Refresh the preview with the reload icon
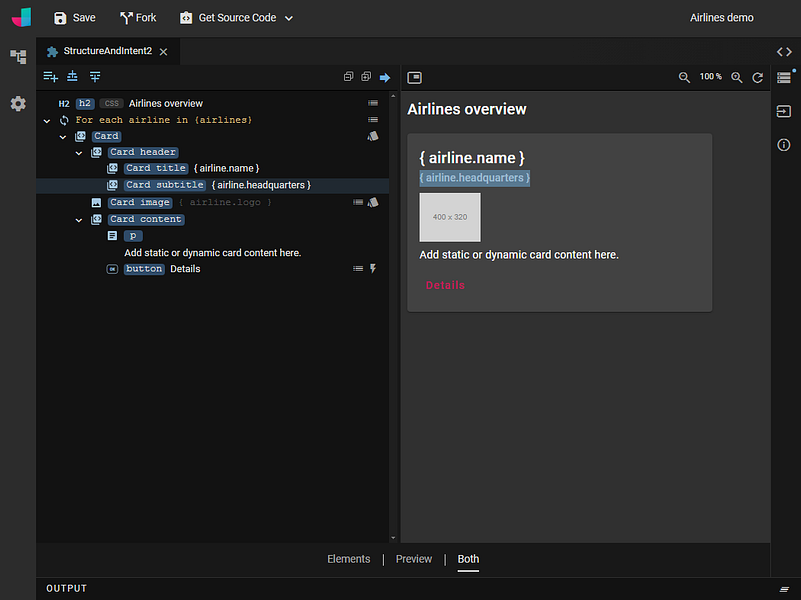This screenshot has height=600, width=801. 758,77
